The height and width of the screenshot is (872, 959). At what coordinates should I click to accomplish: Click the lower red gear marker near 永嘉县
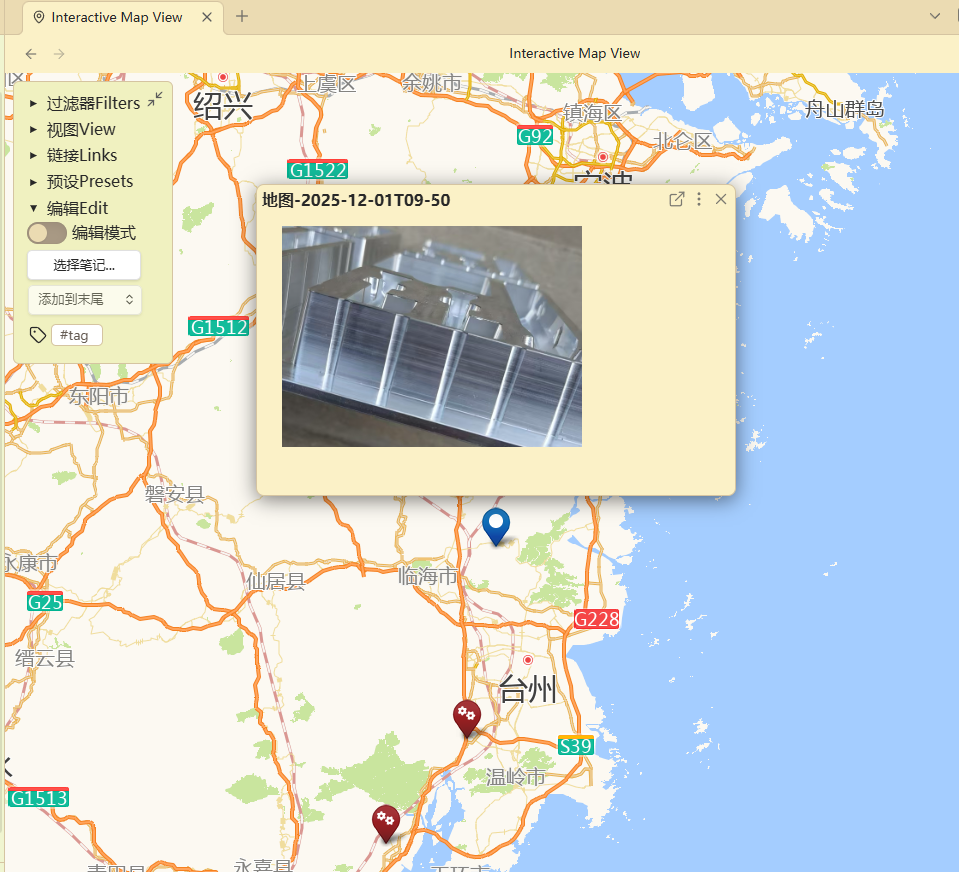tap(386, 821)
